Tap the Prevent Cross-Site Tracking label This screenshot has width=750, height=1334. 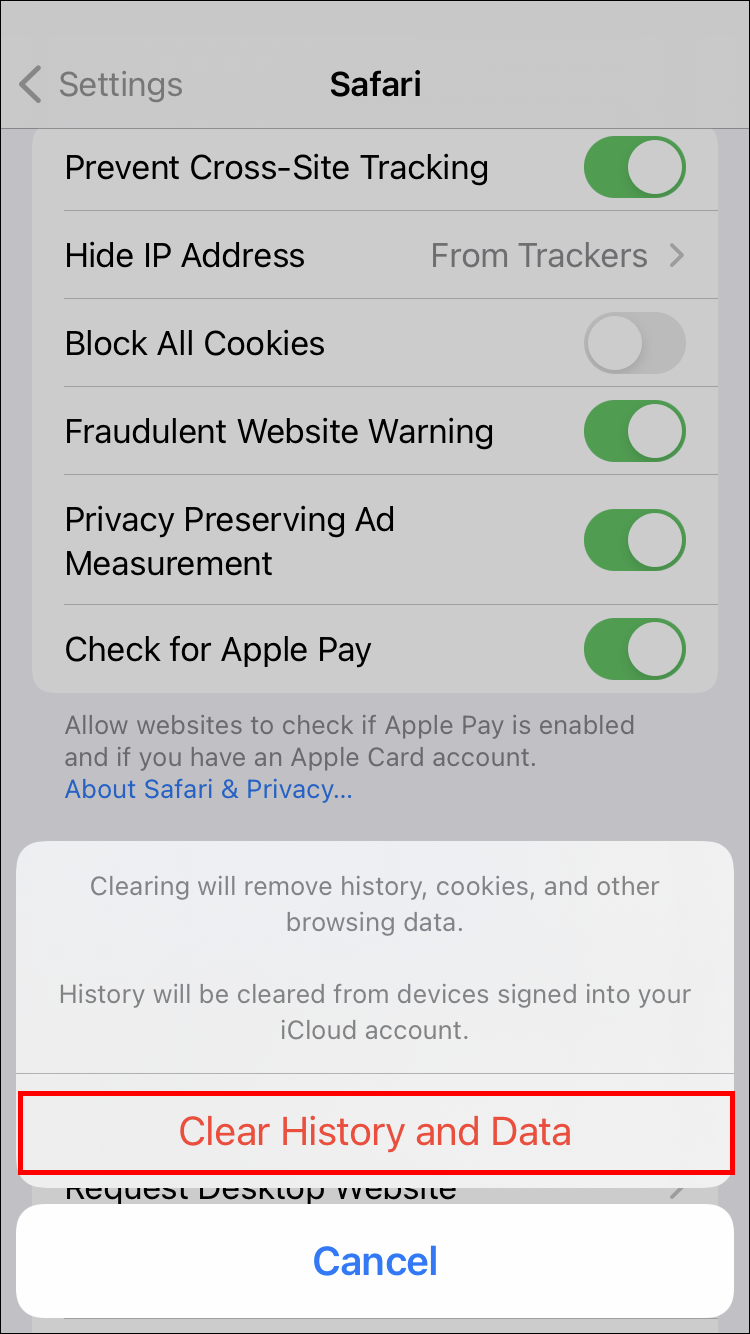277,168
